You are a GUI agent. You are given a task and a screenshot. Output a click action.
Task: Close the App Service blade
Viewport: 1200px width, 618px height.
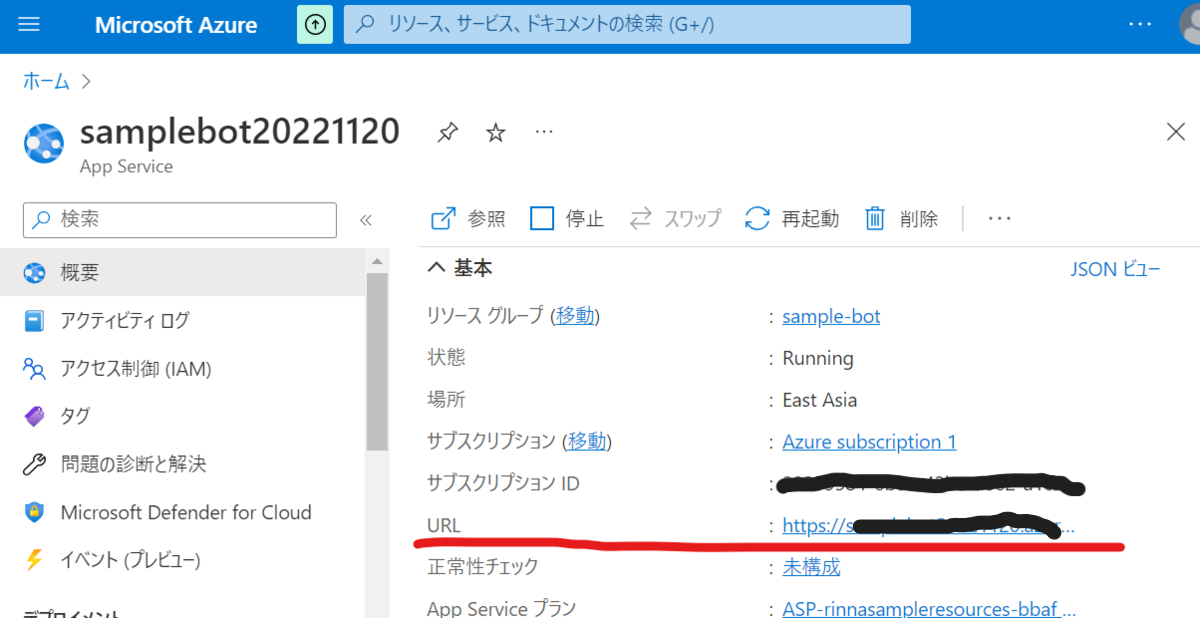click(1177, 132)
